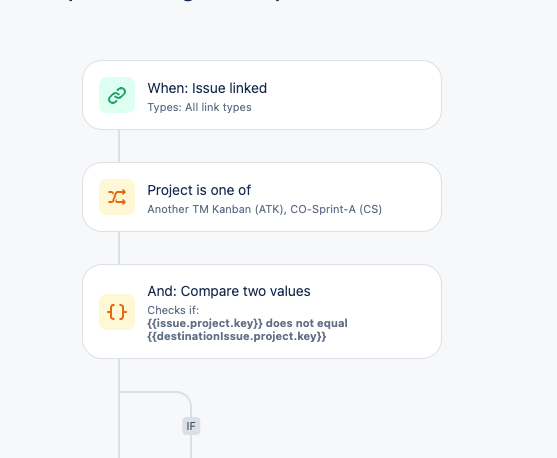Select '{{issue.project.key}} does not equal' text

[x=248, y=323]
